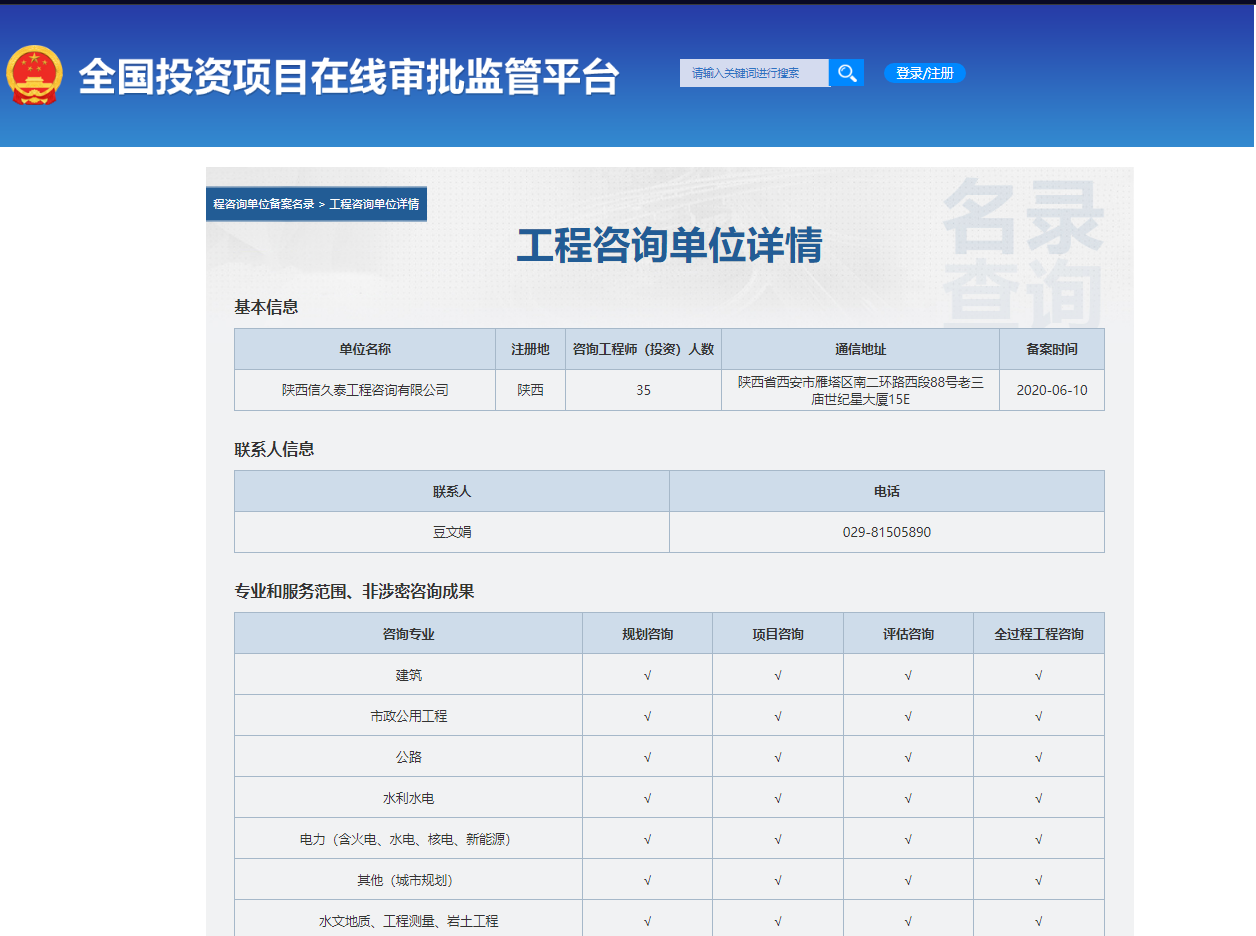Toggle 规划咨询 checkmark for 建筑 row
1256x936 pixels.
point(647,673)
